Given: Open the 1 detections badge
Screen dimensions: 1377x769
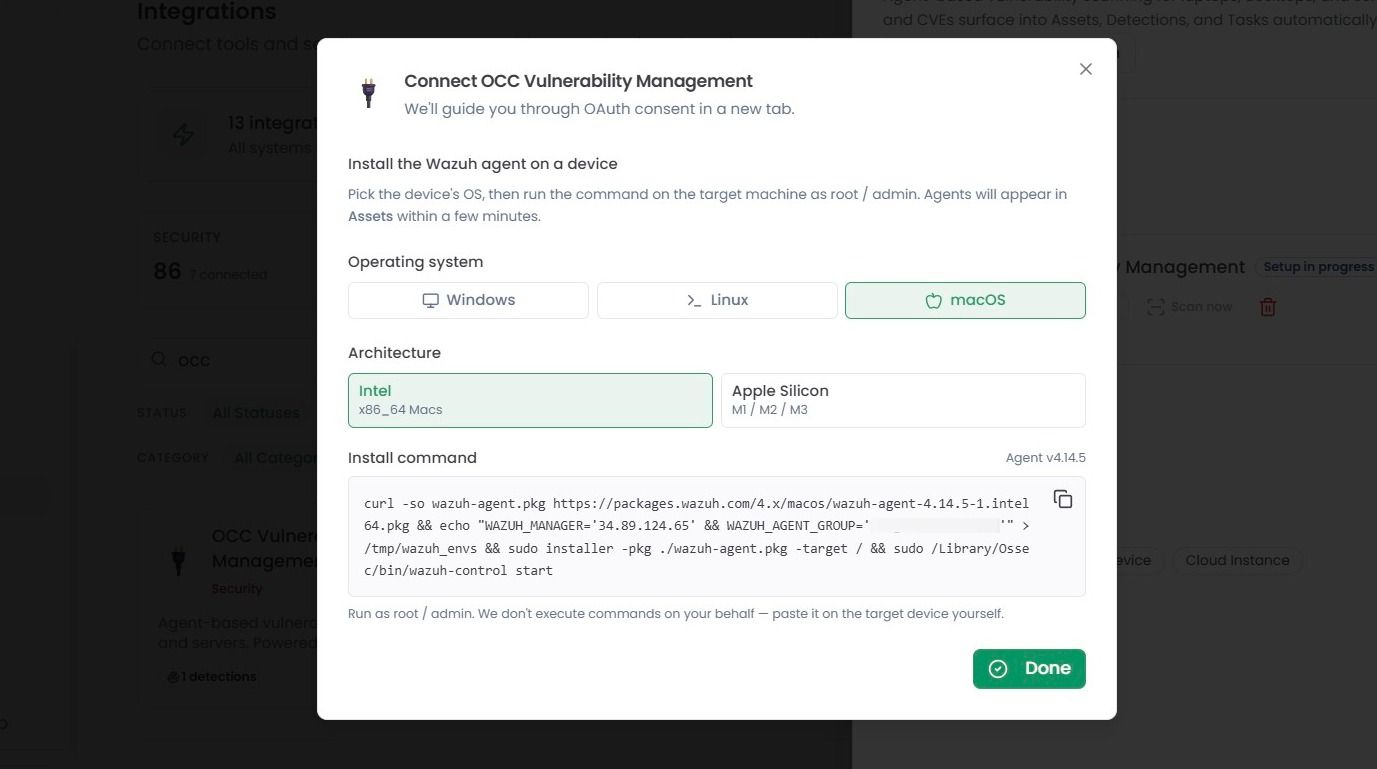Looking at the screenshot, I should coord(211,677).
